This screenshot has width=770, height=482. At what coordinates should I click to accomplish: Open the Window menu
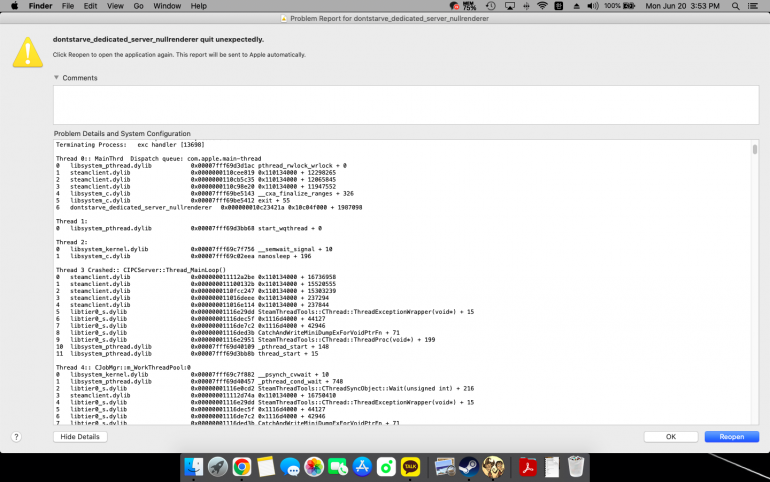pos(167,6)
